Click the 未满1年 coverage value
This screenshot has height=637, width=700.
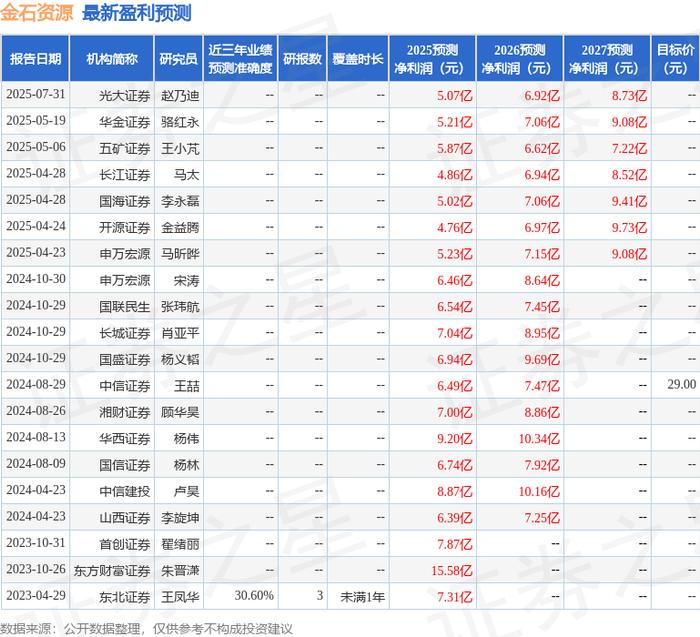point(362,596)
